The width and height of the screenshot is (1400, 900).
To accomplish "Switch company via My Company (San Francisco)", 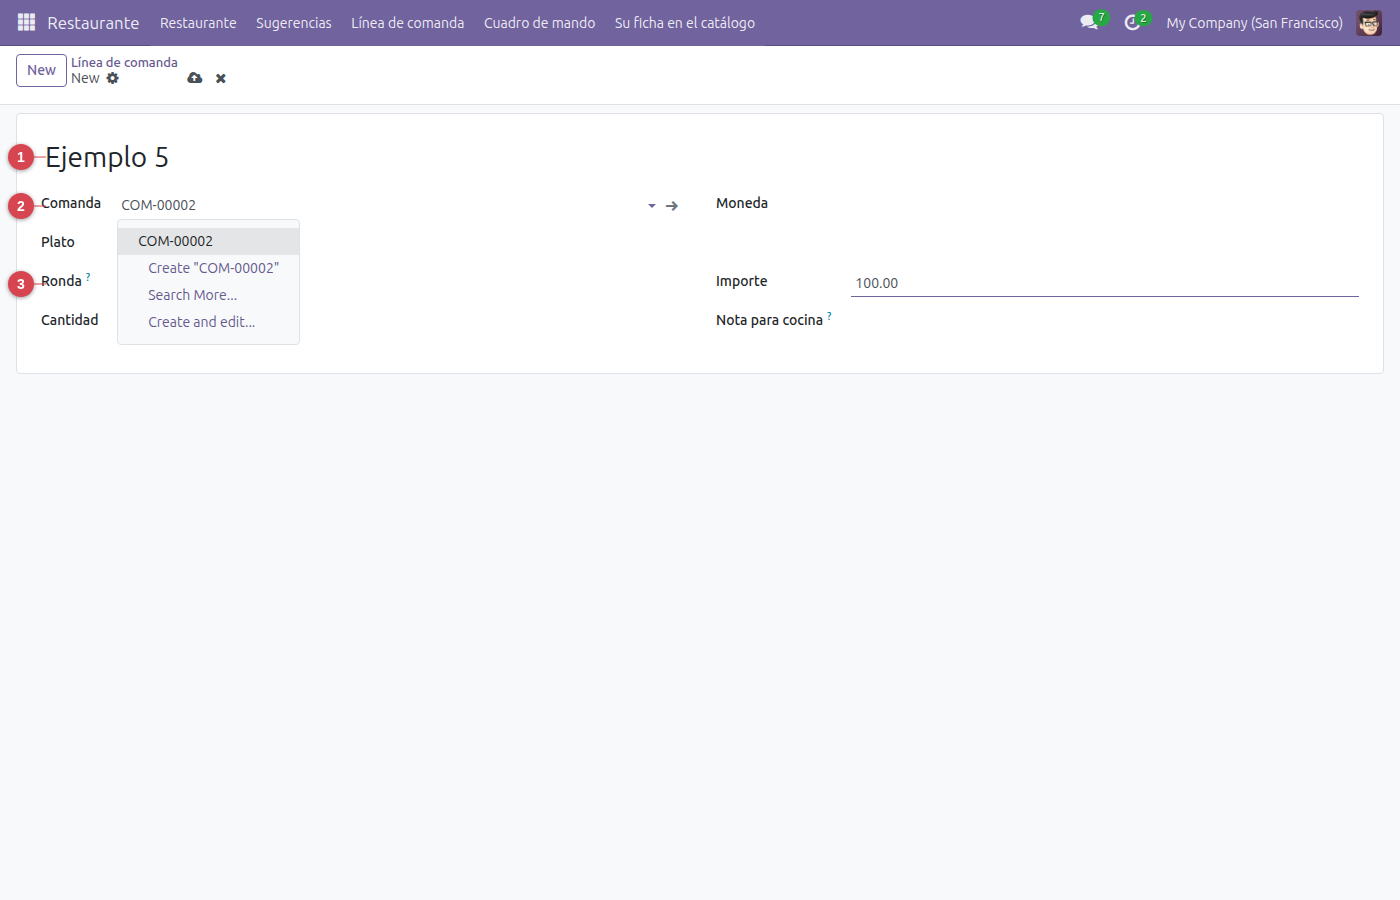I will click(x=1254, y=22).
